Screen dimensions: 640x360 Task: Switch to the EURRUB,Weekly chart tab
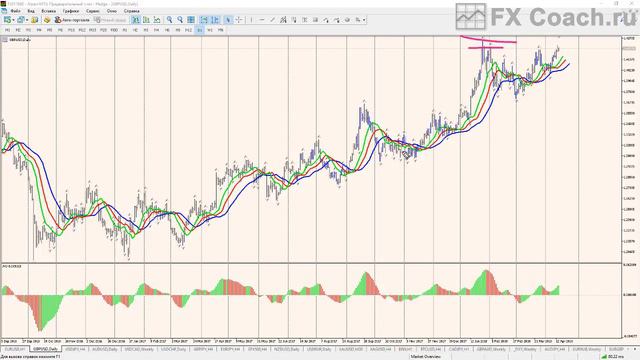pyautogui.click(x=587, y=349)
